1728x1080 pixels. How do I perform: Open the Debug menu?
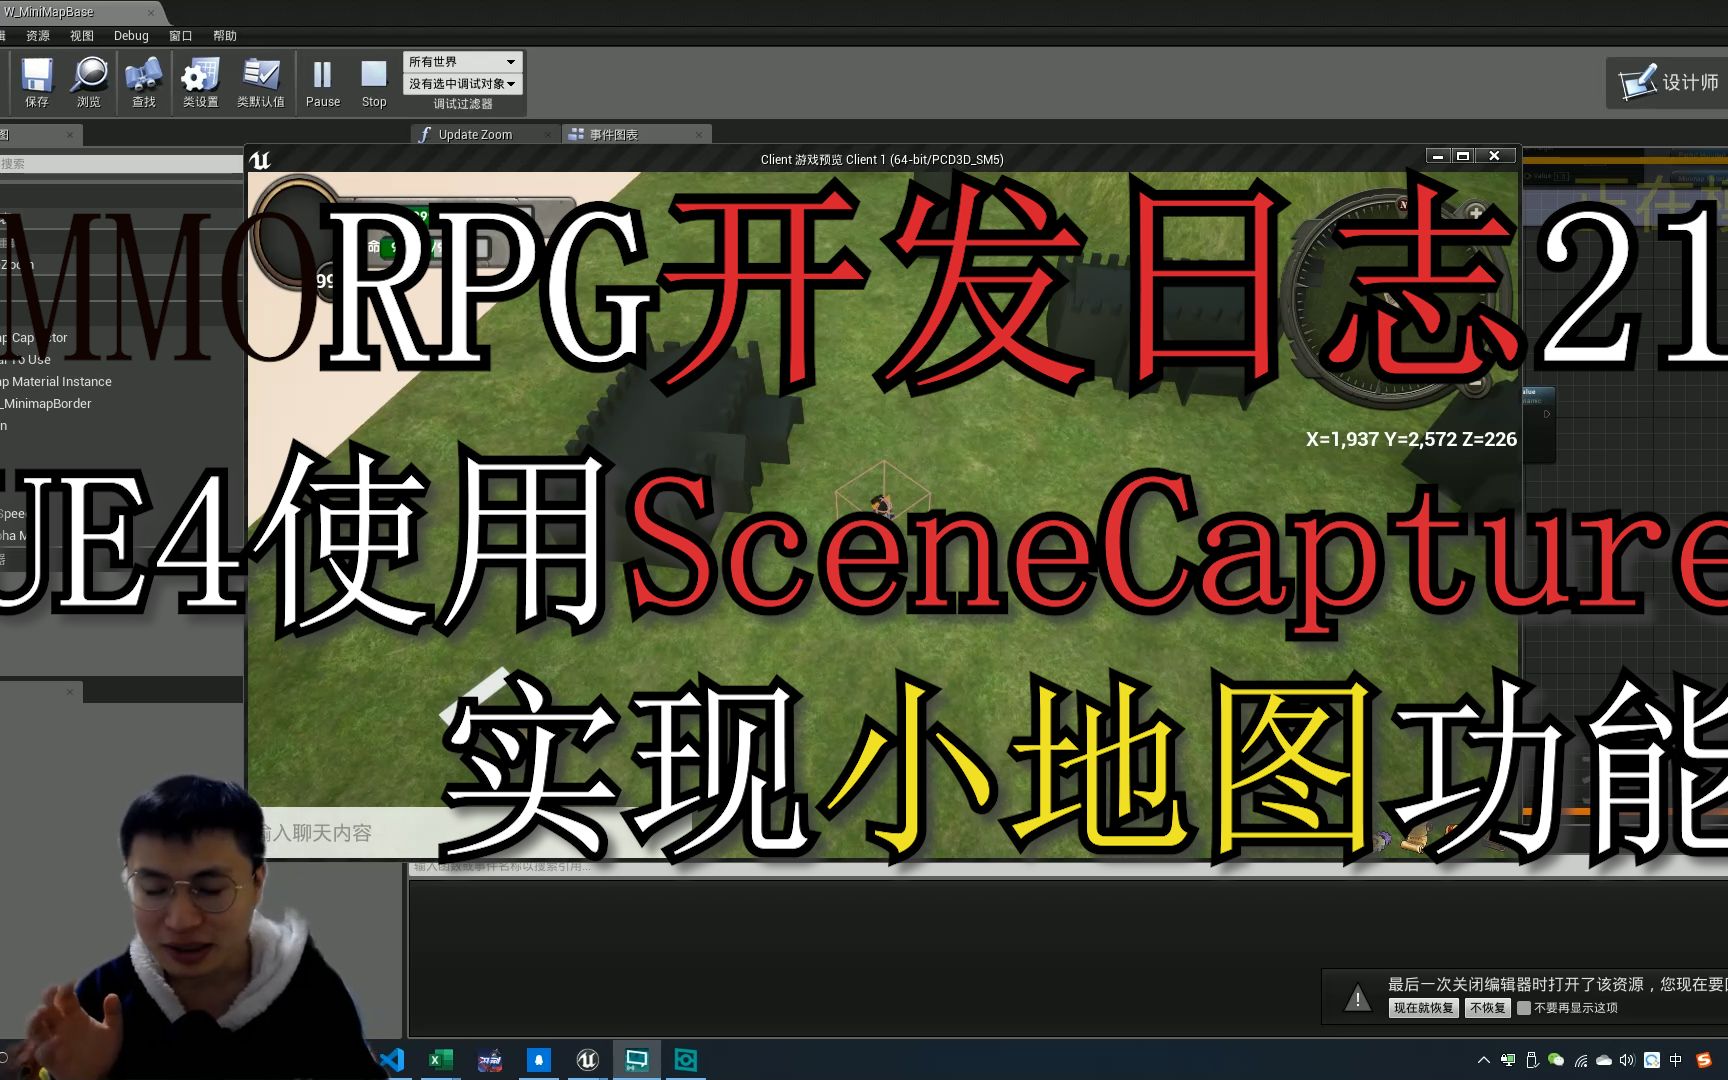130,35
